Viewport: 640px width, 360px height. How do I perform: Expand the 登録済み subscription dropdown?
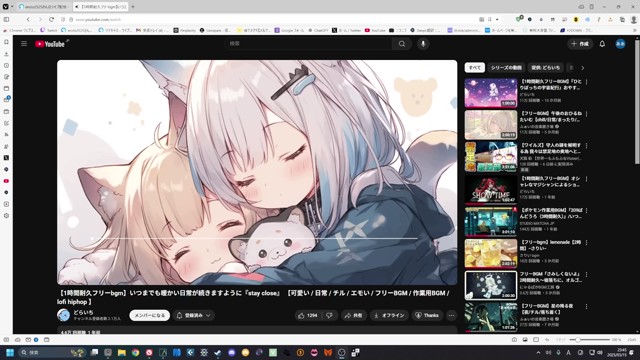[x=194, y=316]
